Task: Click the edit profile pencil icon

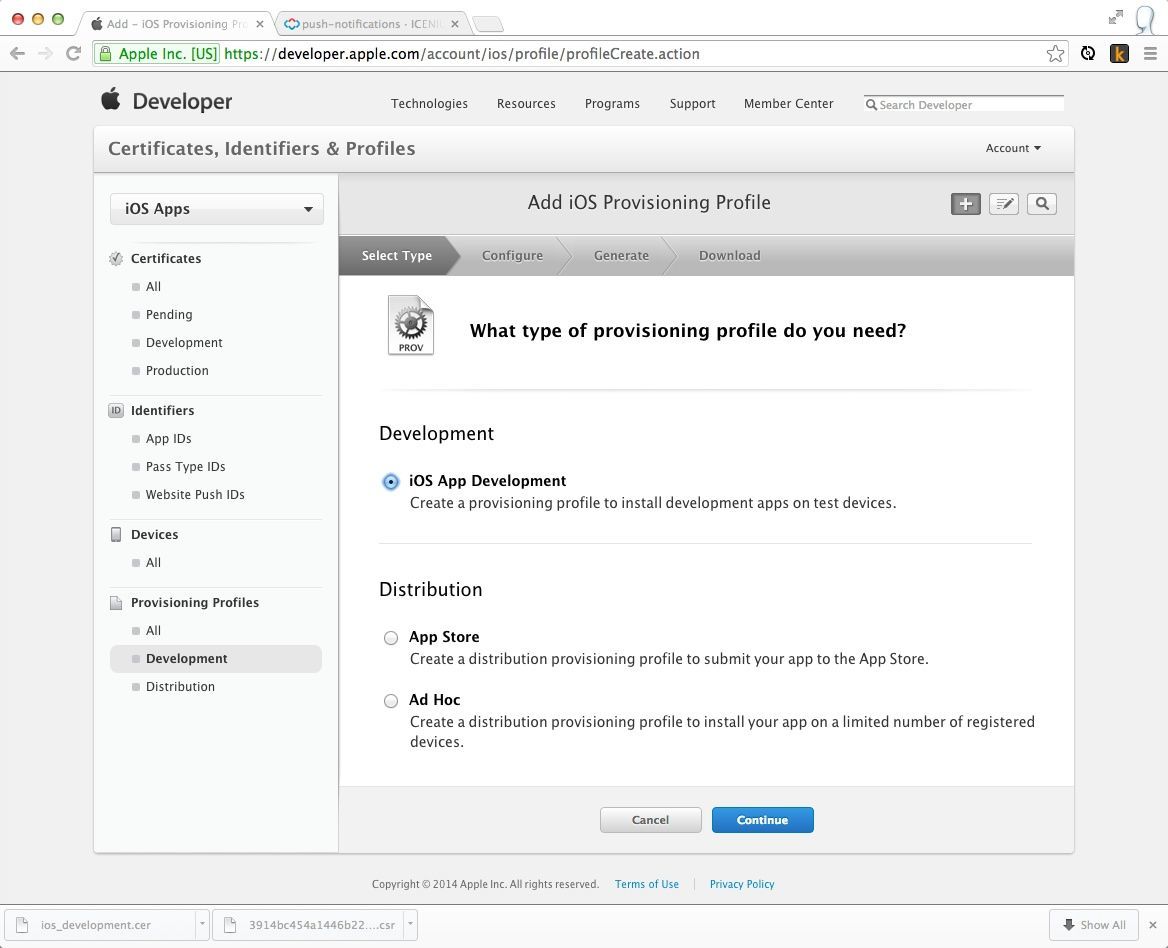Action: pos(1003,204)
